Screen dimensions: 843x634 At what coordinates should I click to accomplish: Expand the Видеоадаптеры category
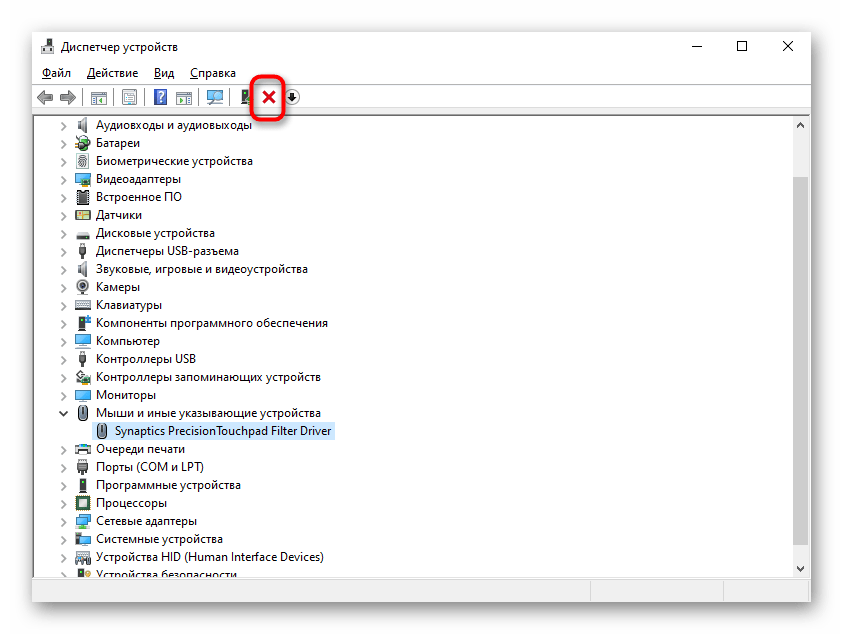63,178
